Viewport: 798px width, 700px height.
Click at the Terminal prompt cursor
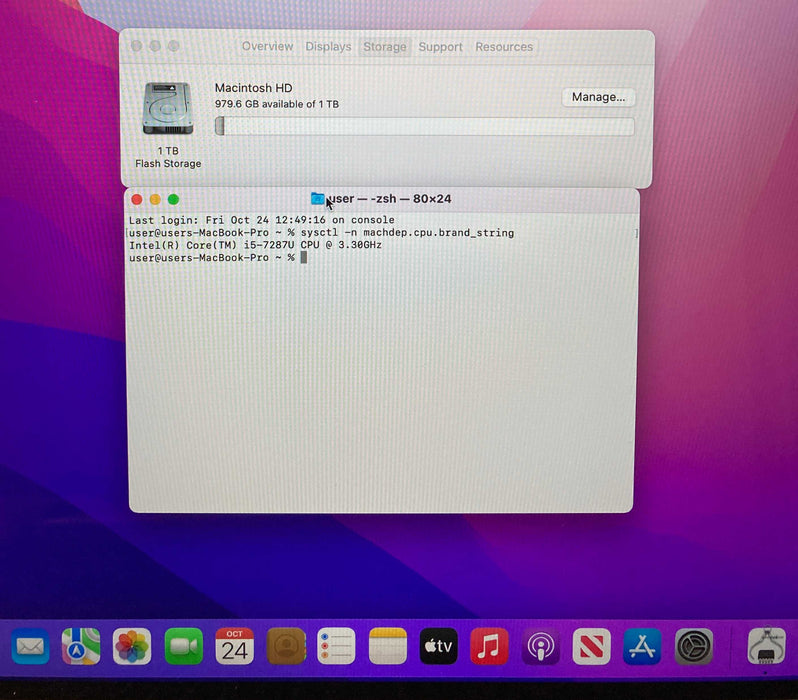(x=304, y=258)
